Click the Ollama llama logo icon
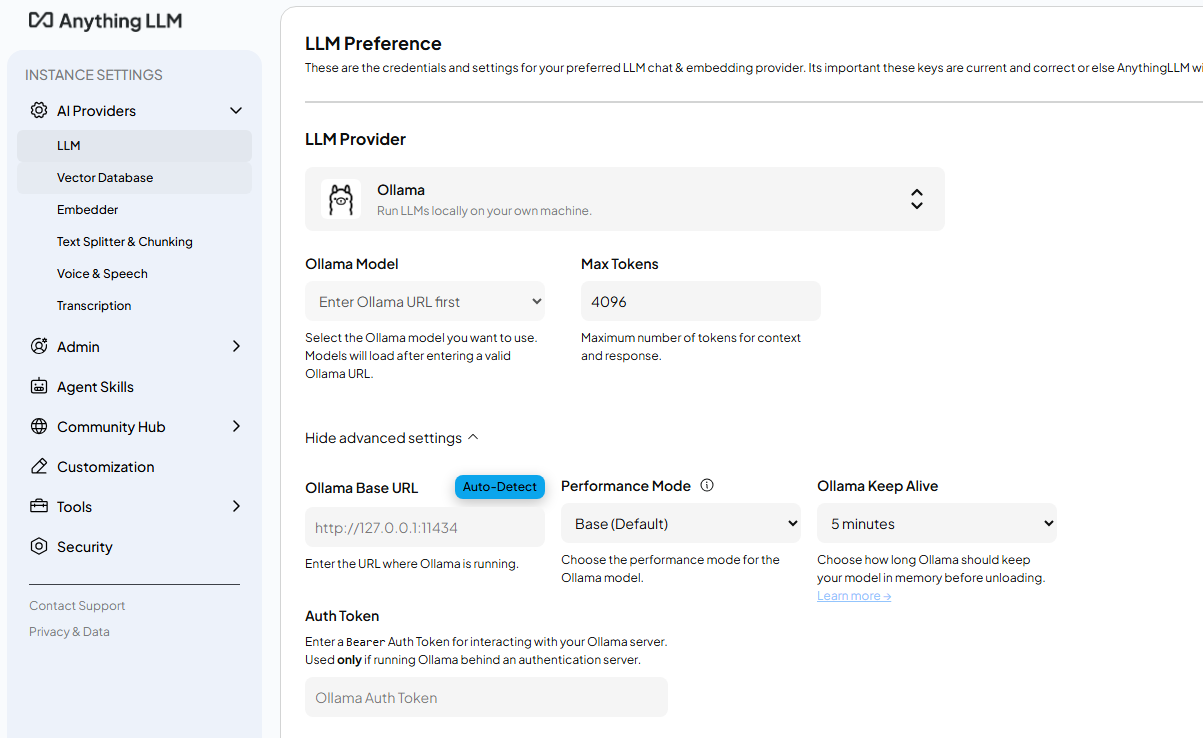 coord(341,199)
